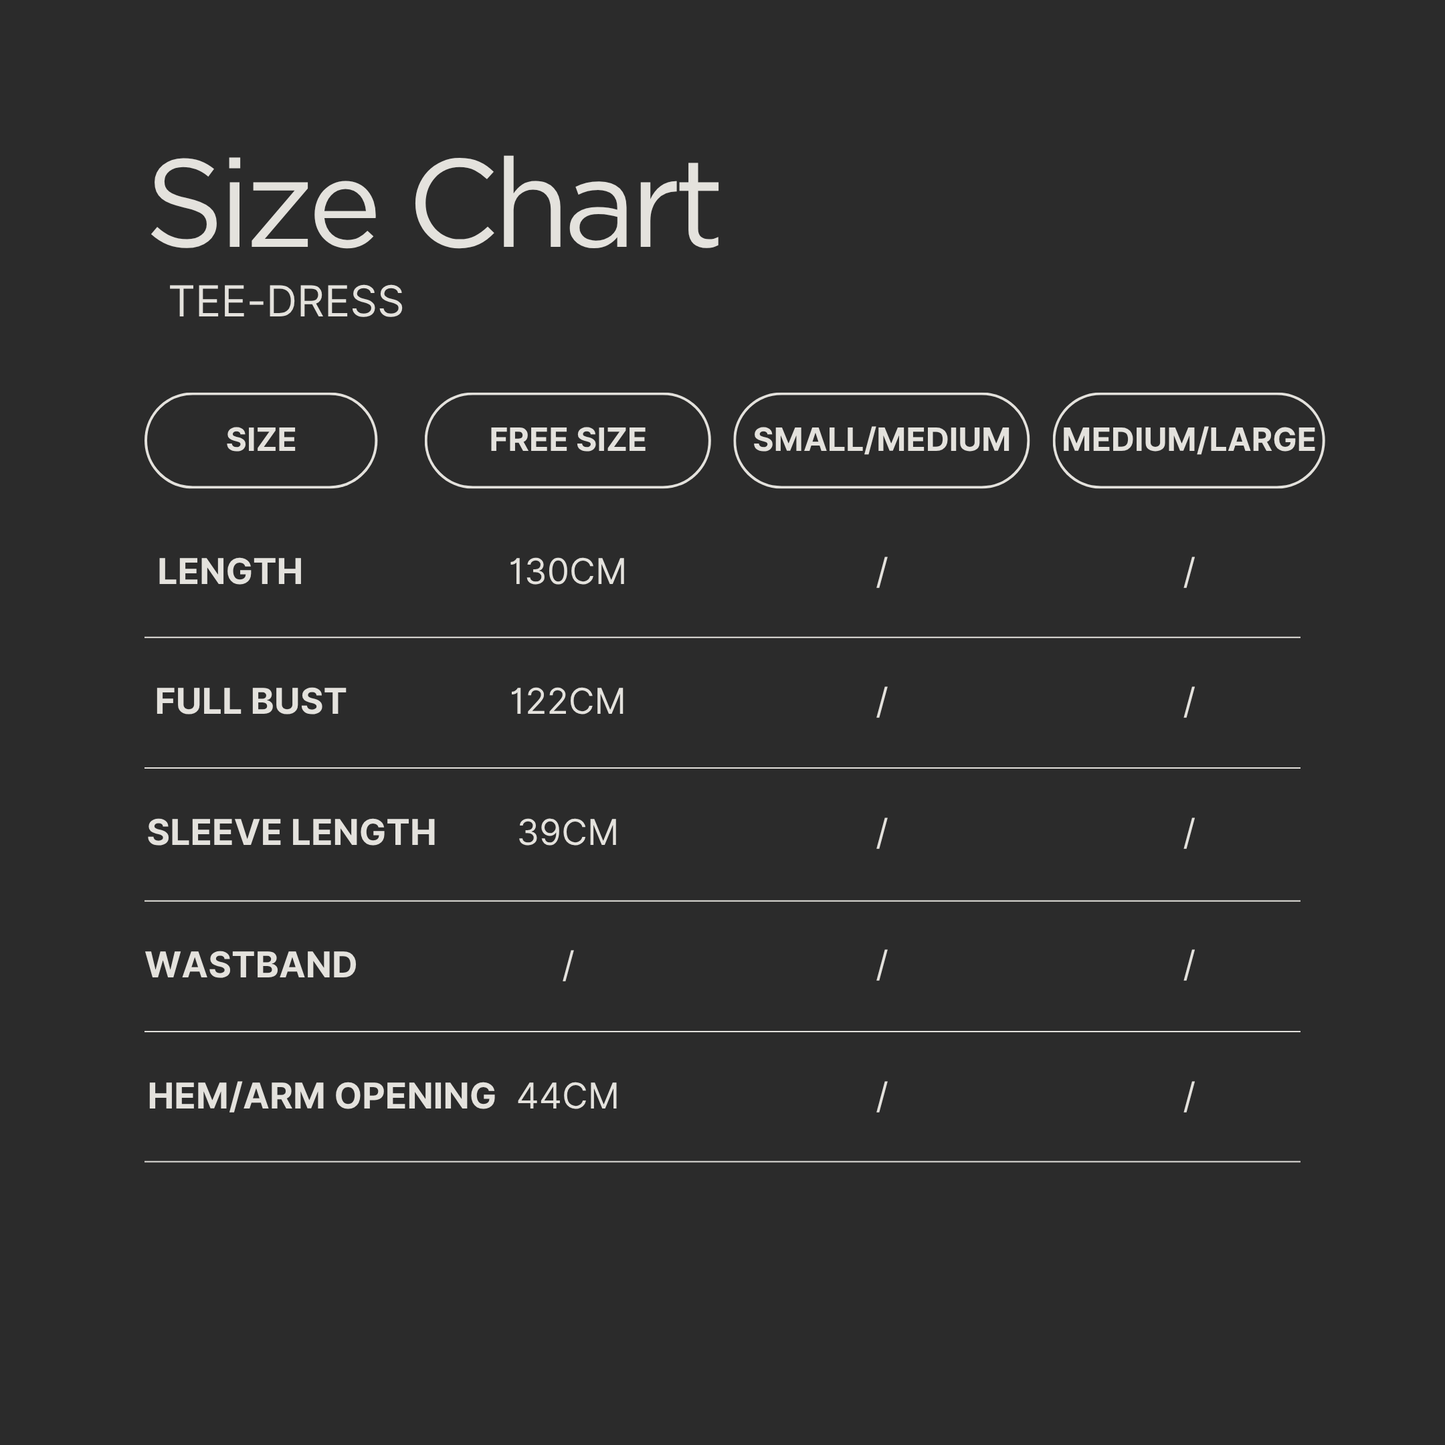This screenshot has height=1445, width=1445.
Task: Select the MEDIUM/LARGE size pill
Action: pos(1188,440)
